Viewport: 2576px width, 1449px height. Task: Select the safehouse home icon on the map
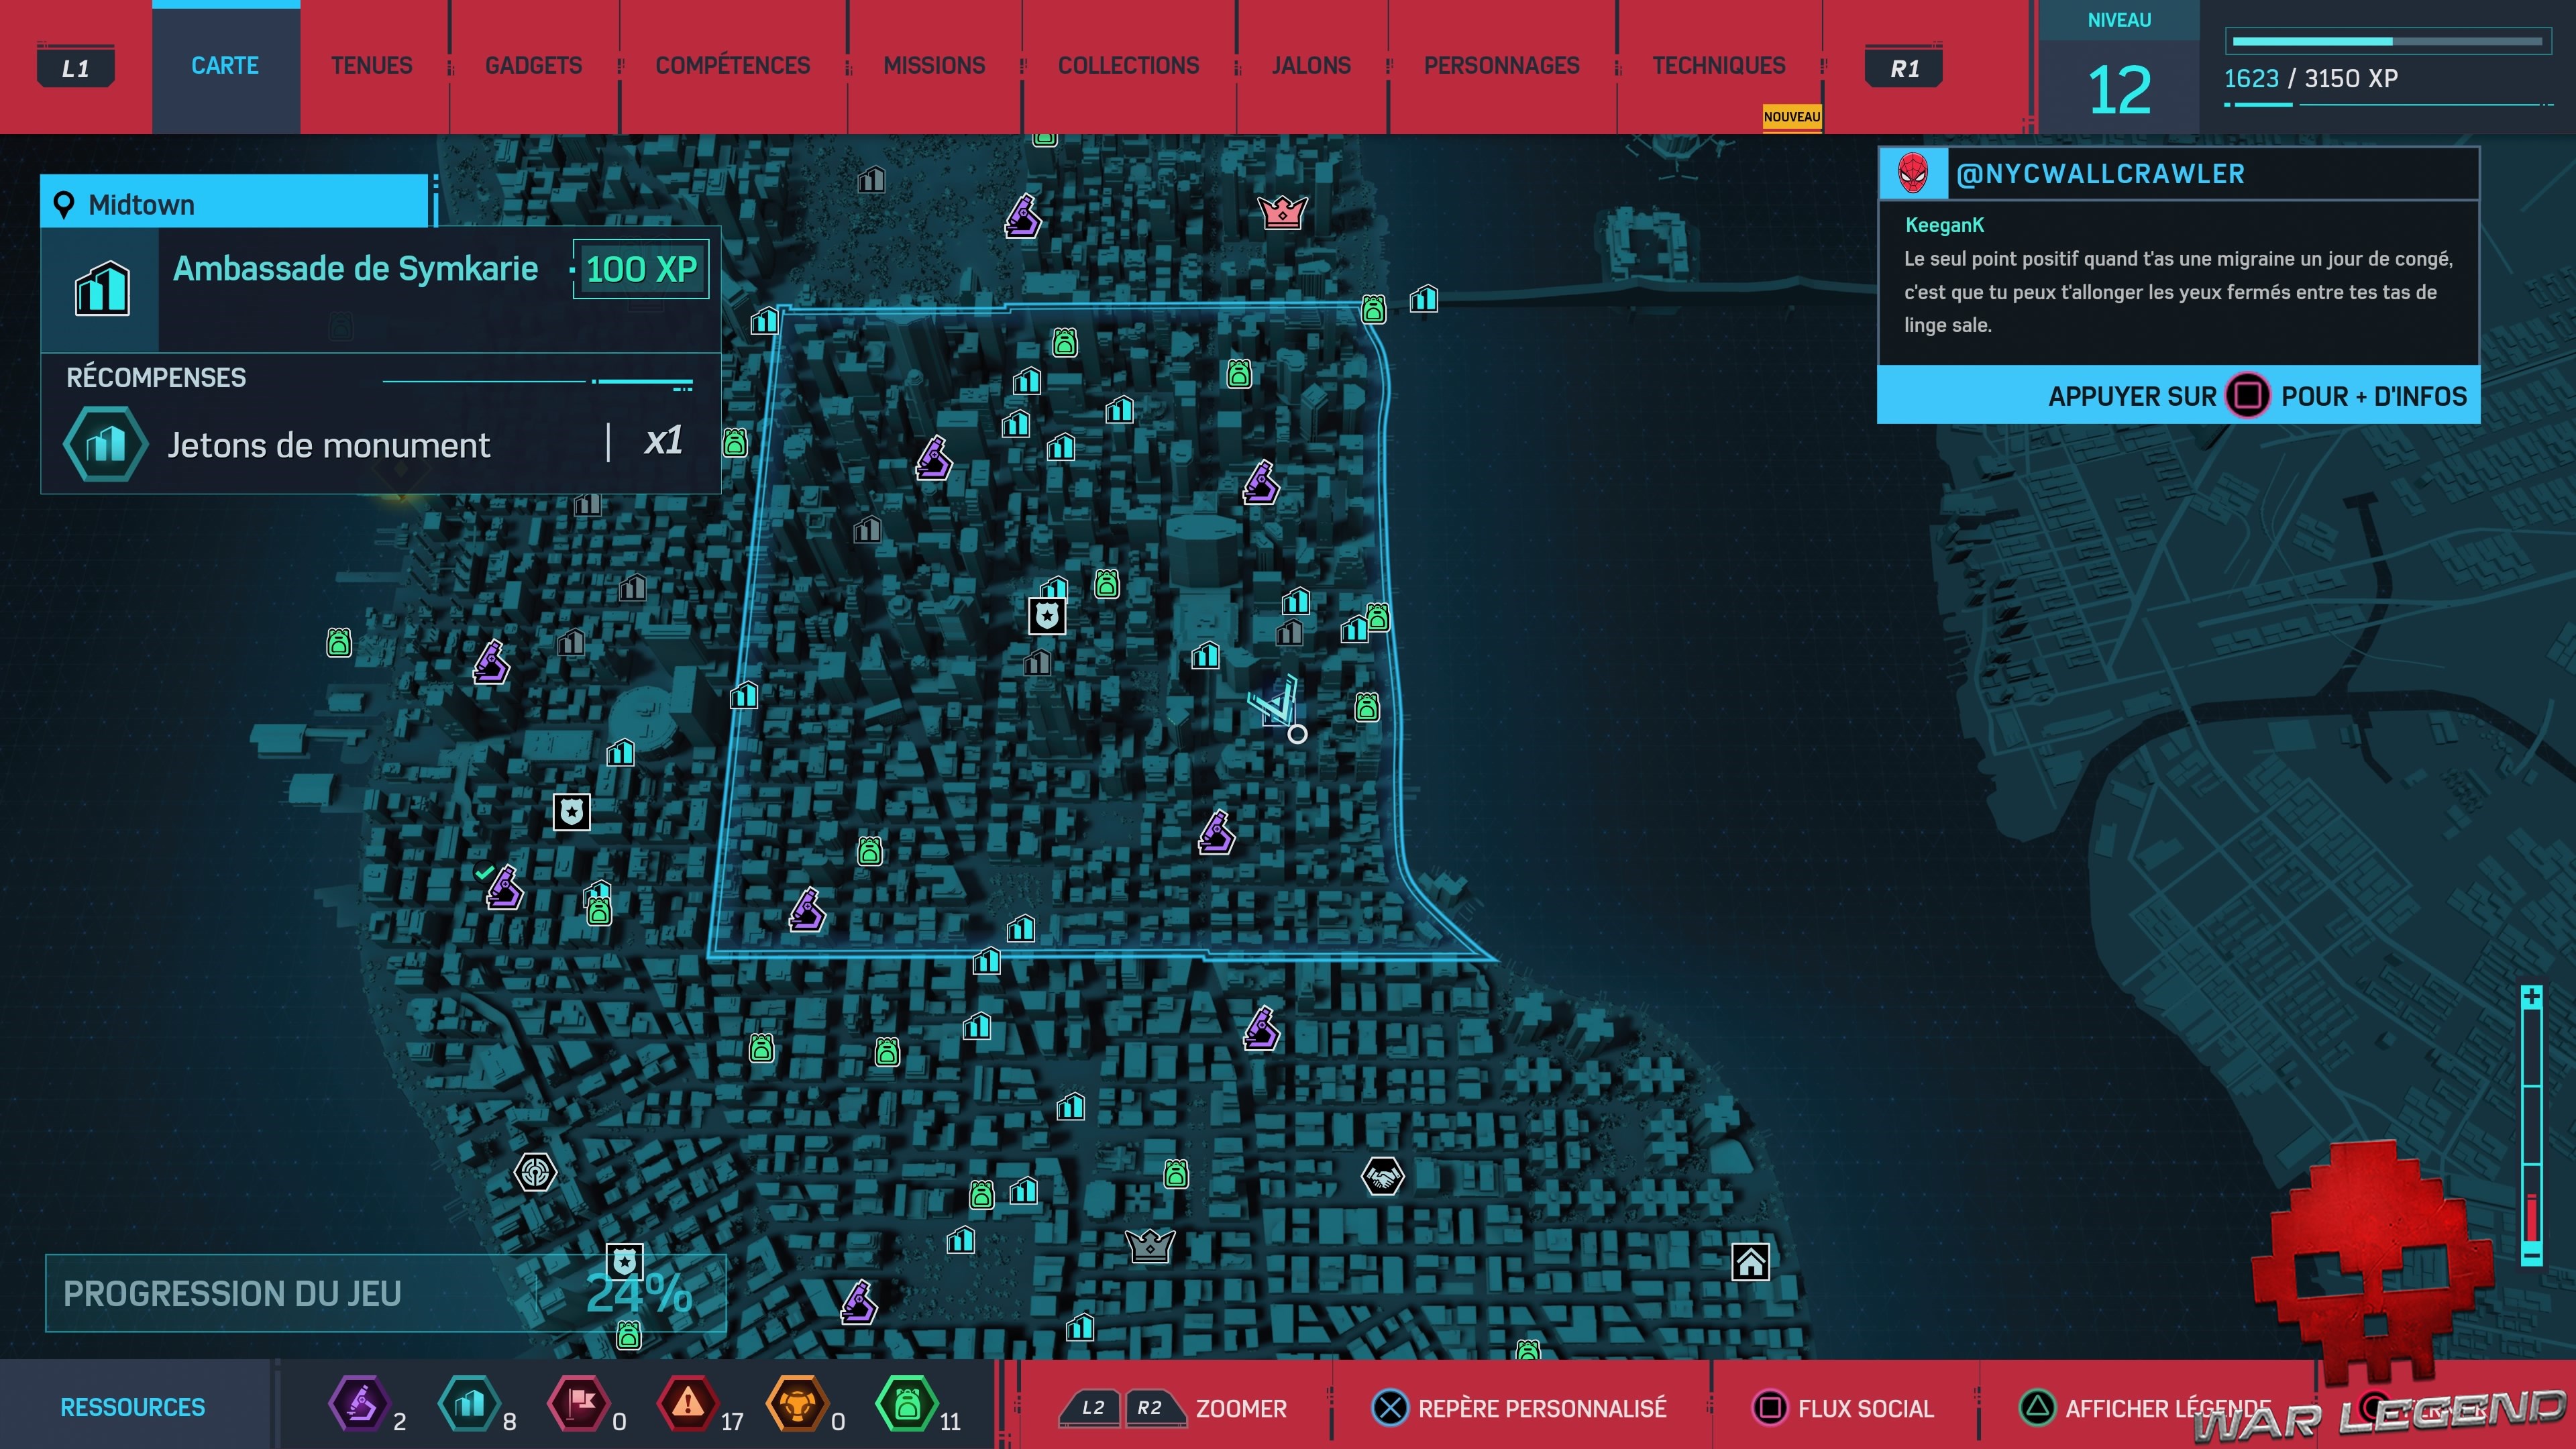pos(1750,1262)
